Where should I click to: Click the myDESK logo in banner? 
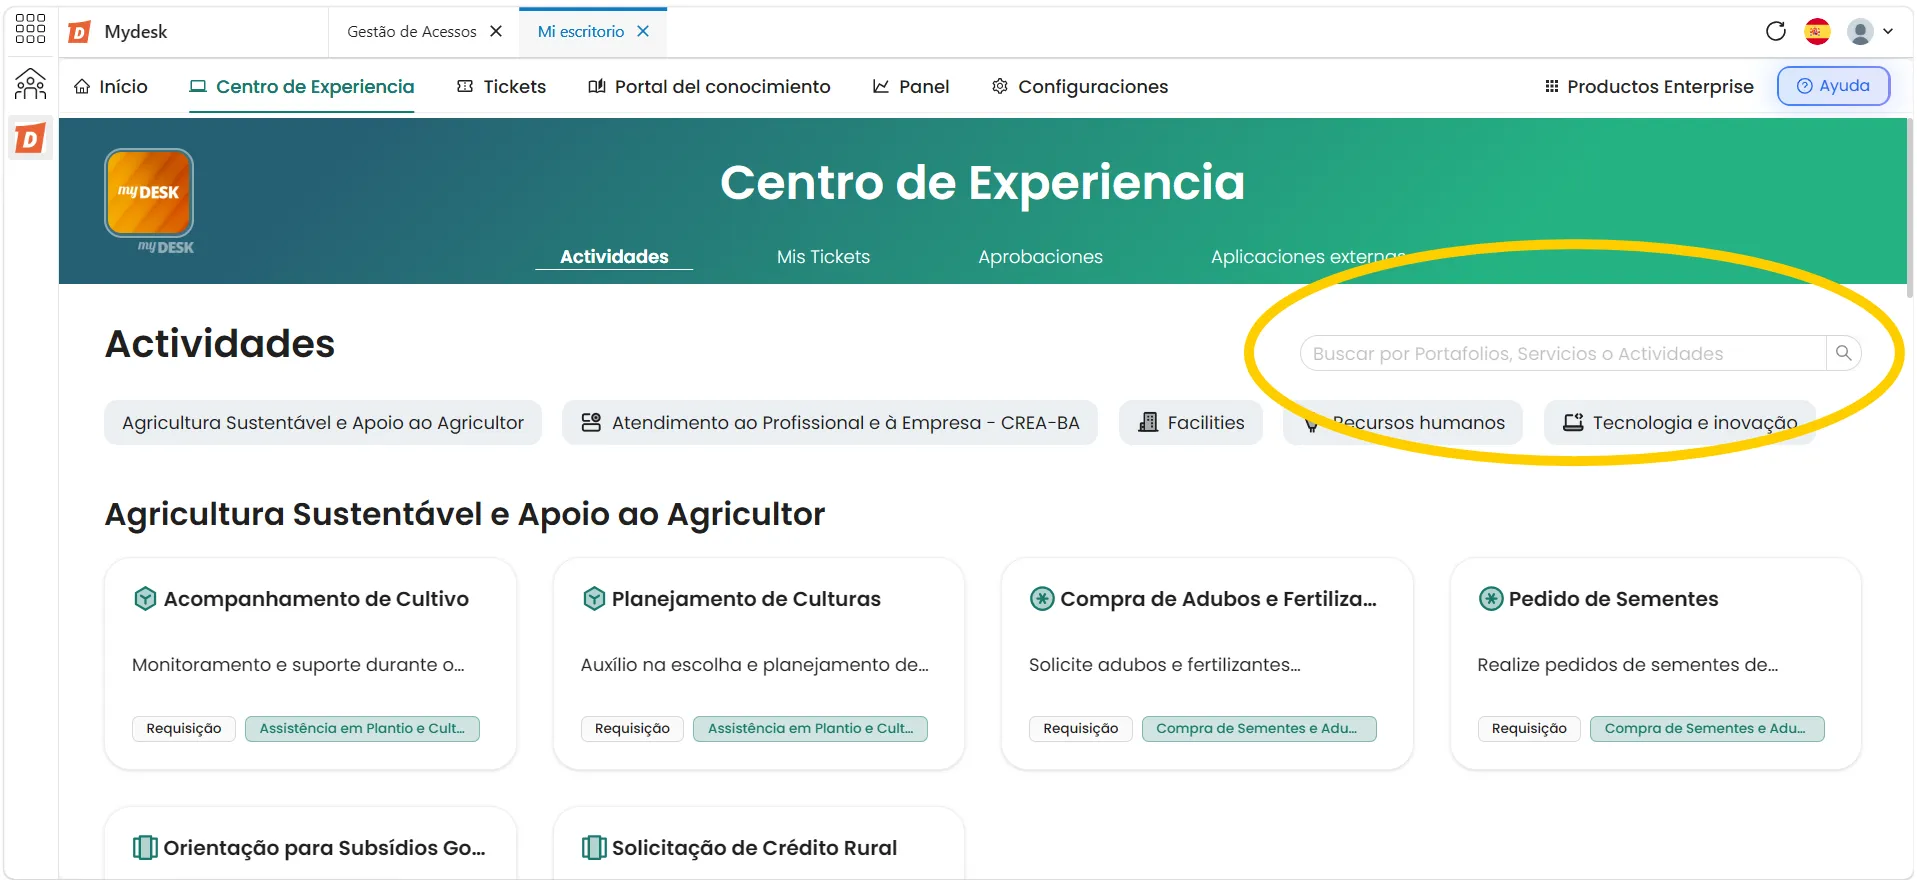[x=149, y=193]
